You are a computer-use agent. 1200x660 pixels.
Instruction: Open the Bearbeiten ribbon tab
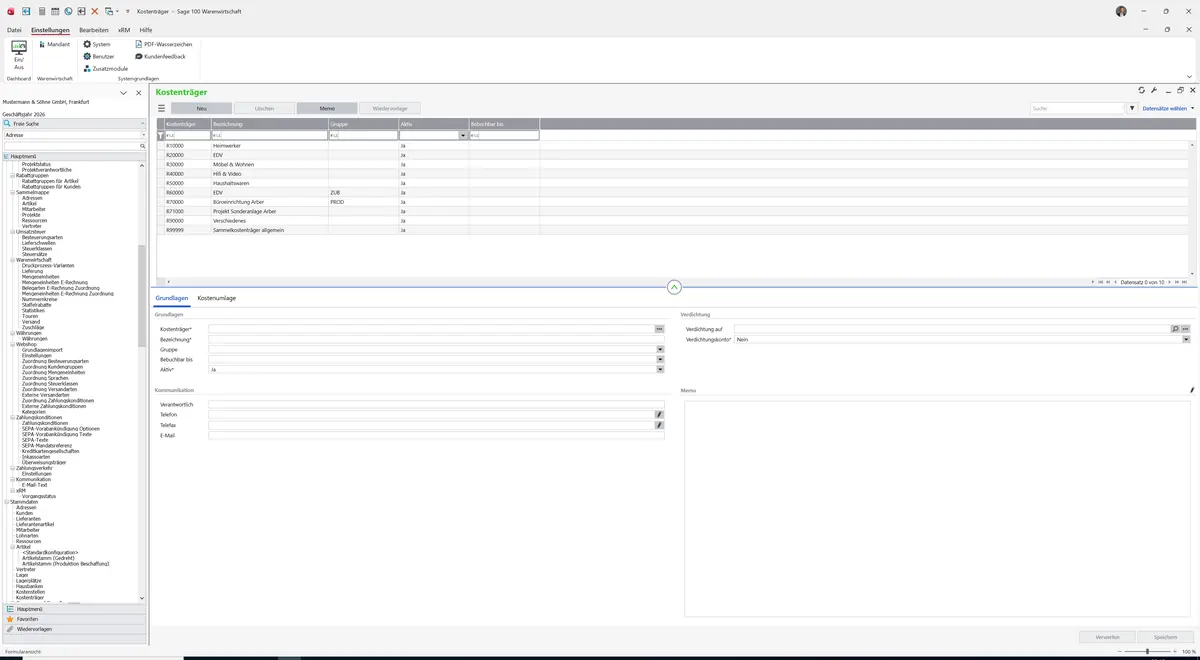click(94, 30)
